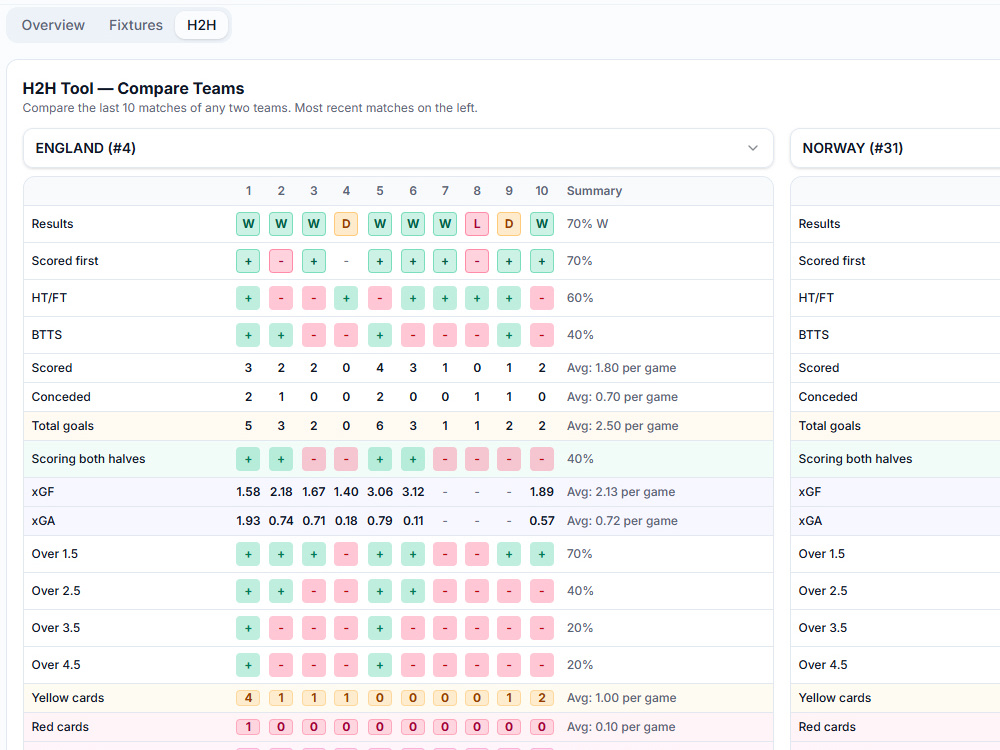The width and height of the screenshot is (1000, 750).
Task: Click the Summary column header
Action: (x=594, y=191)
